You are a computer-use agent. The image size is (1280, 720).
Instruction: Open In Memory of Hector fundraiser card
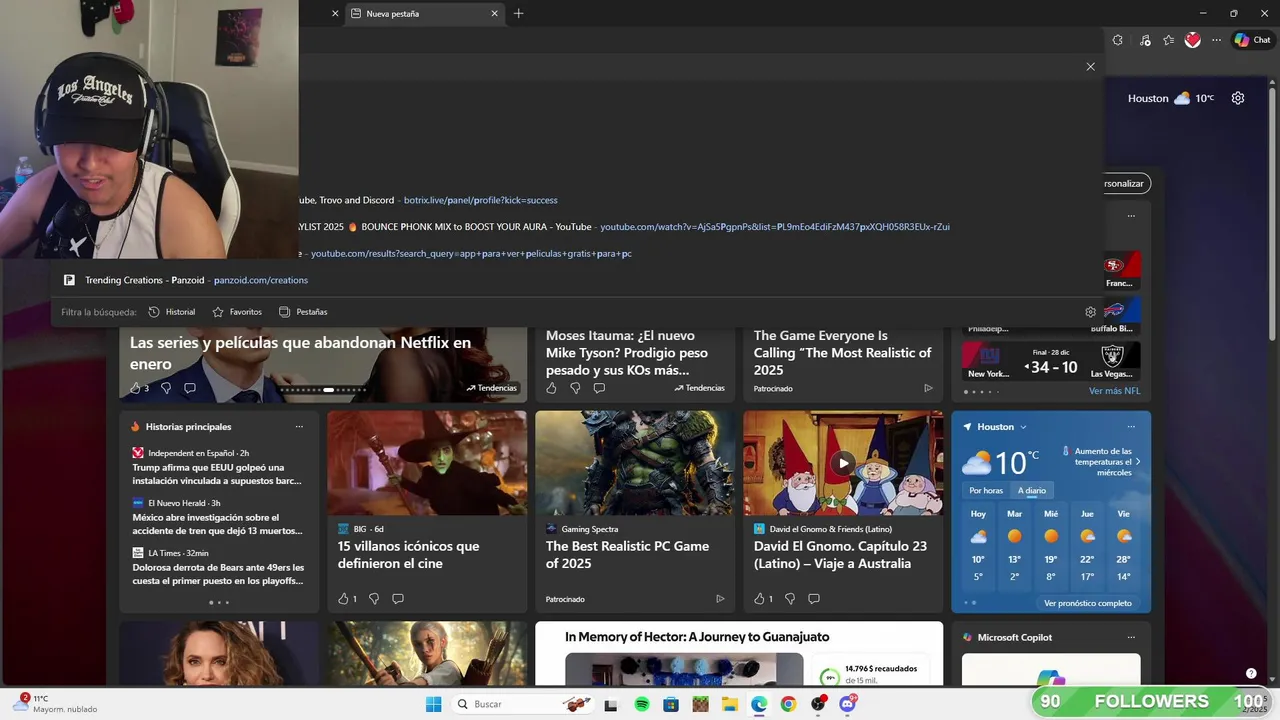click(739, 654)
